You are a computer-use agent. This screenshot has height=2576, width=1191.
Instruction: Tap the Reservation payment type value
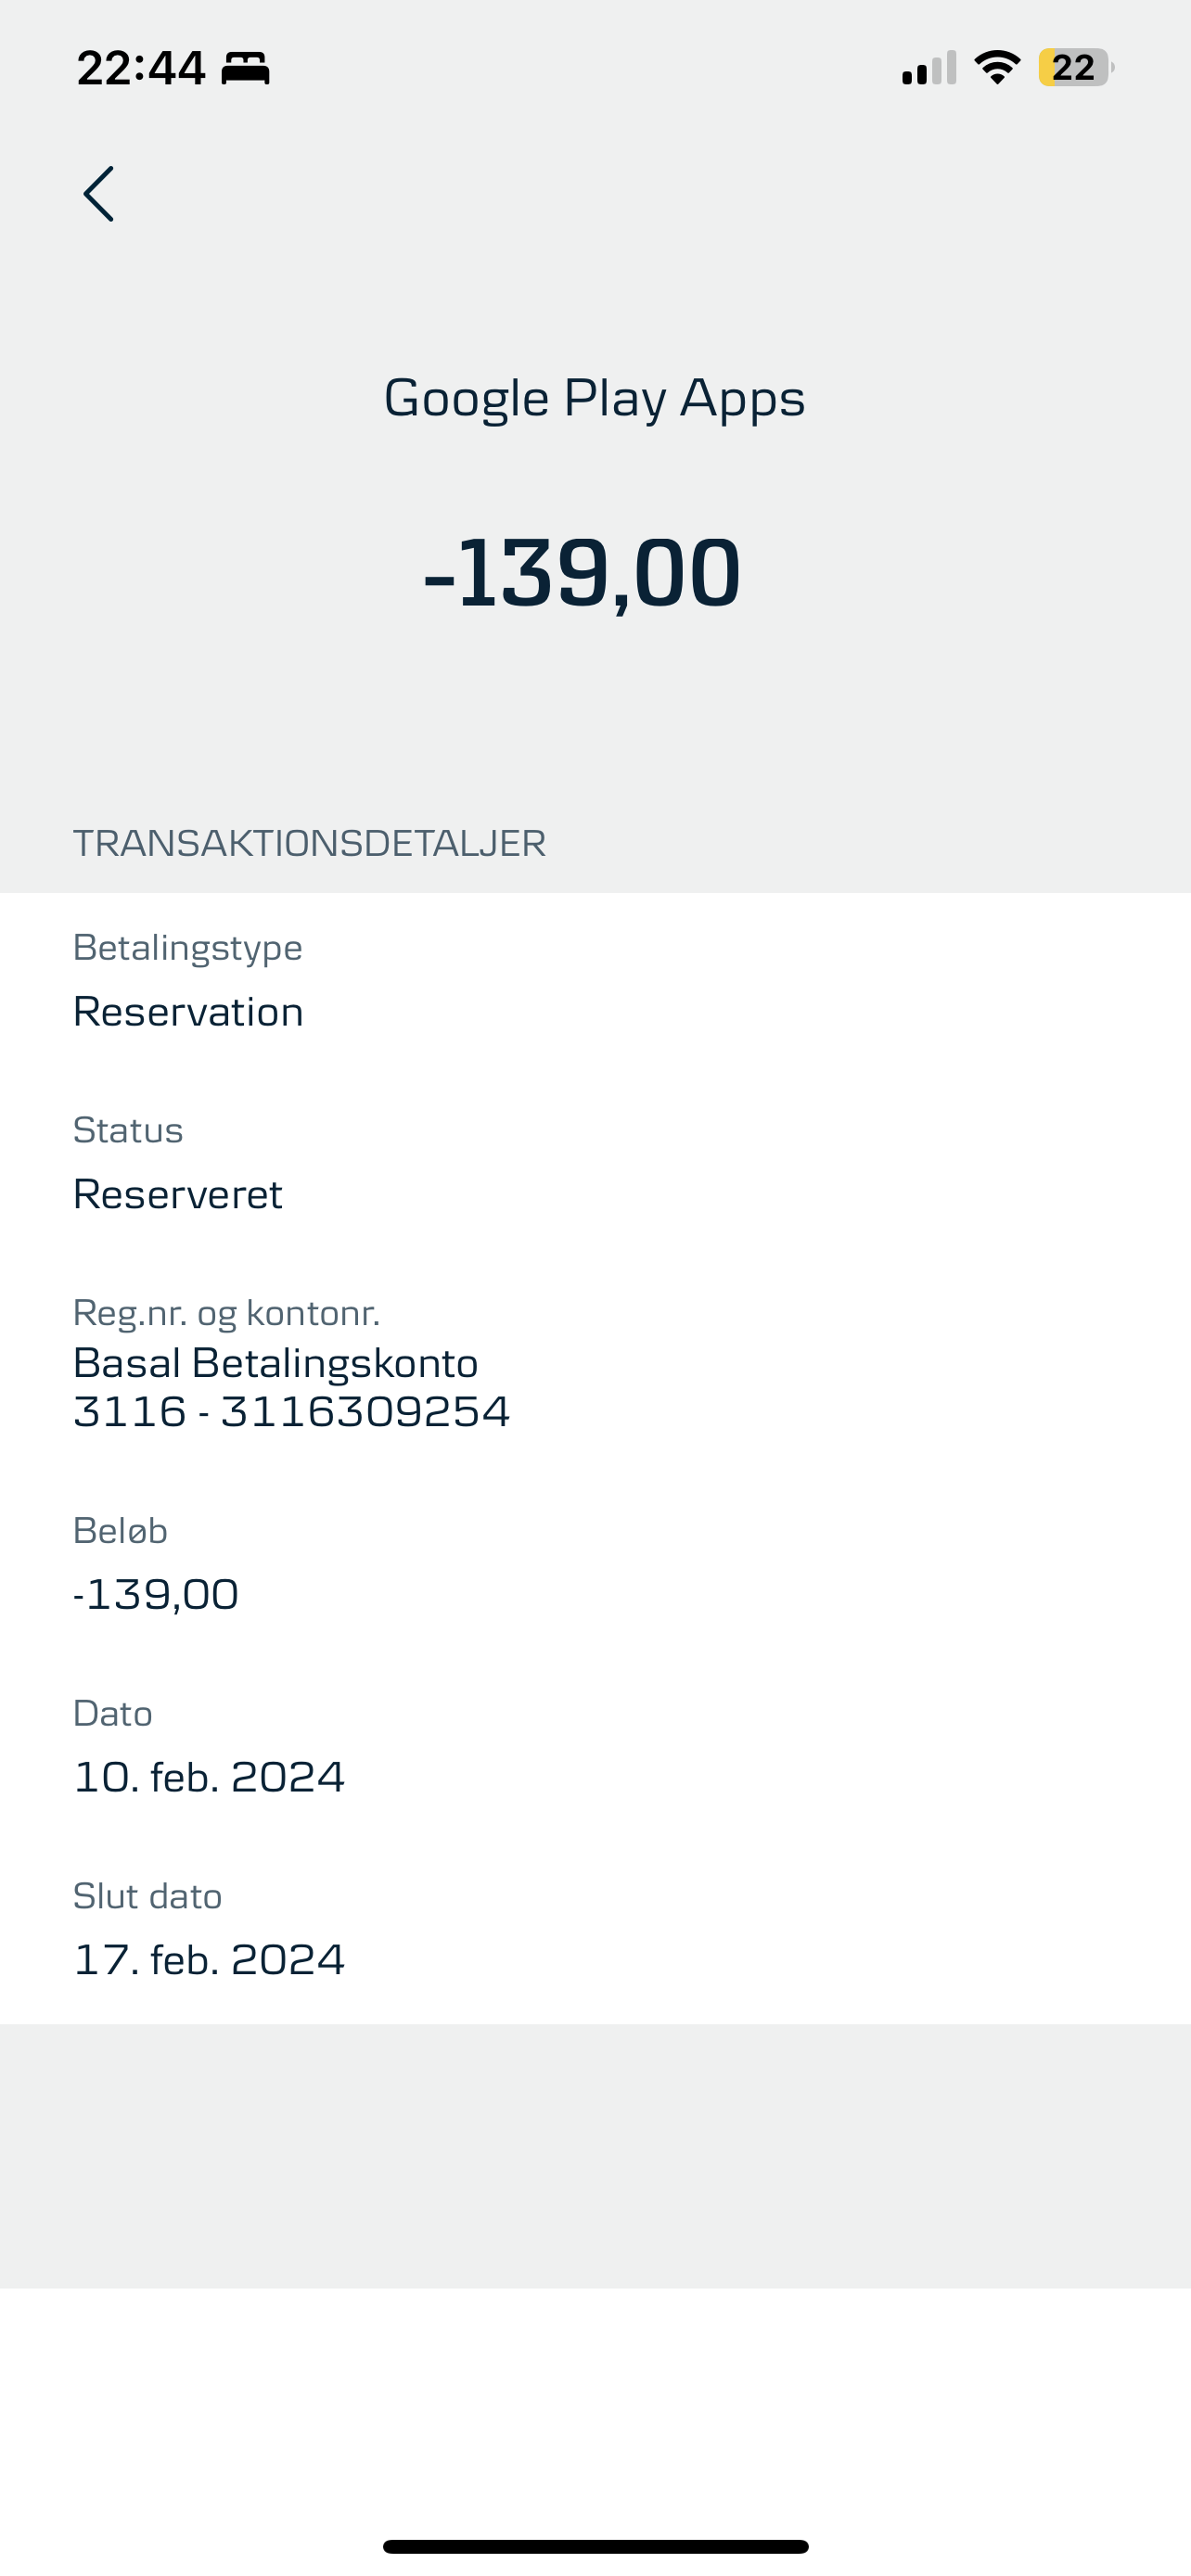[188, 1012]
